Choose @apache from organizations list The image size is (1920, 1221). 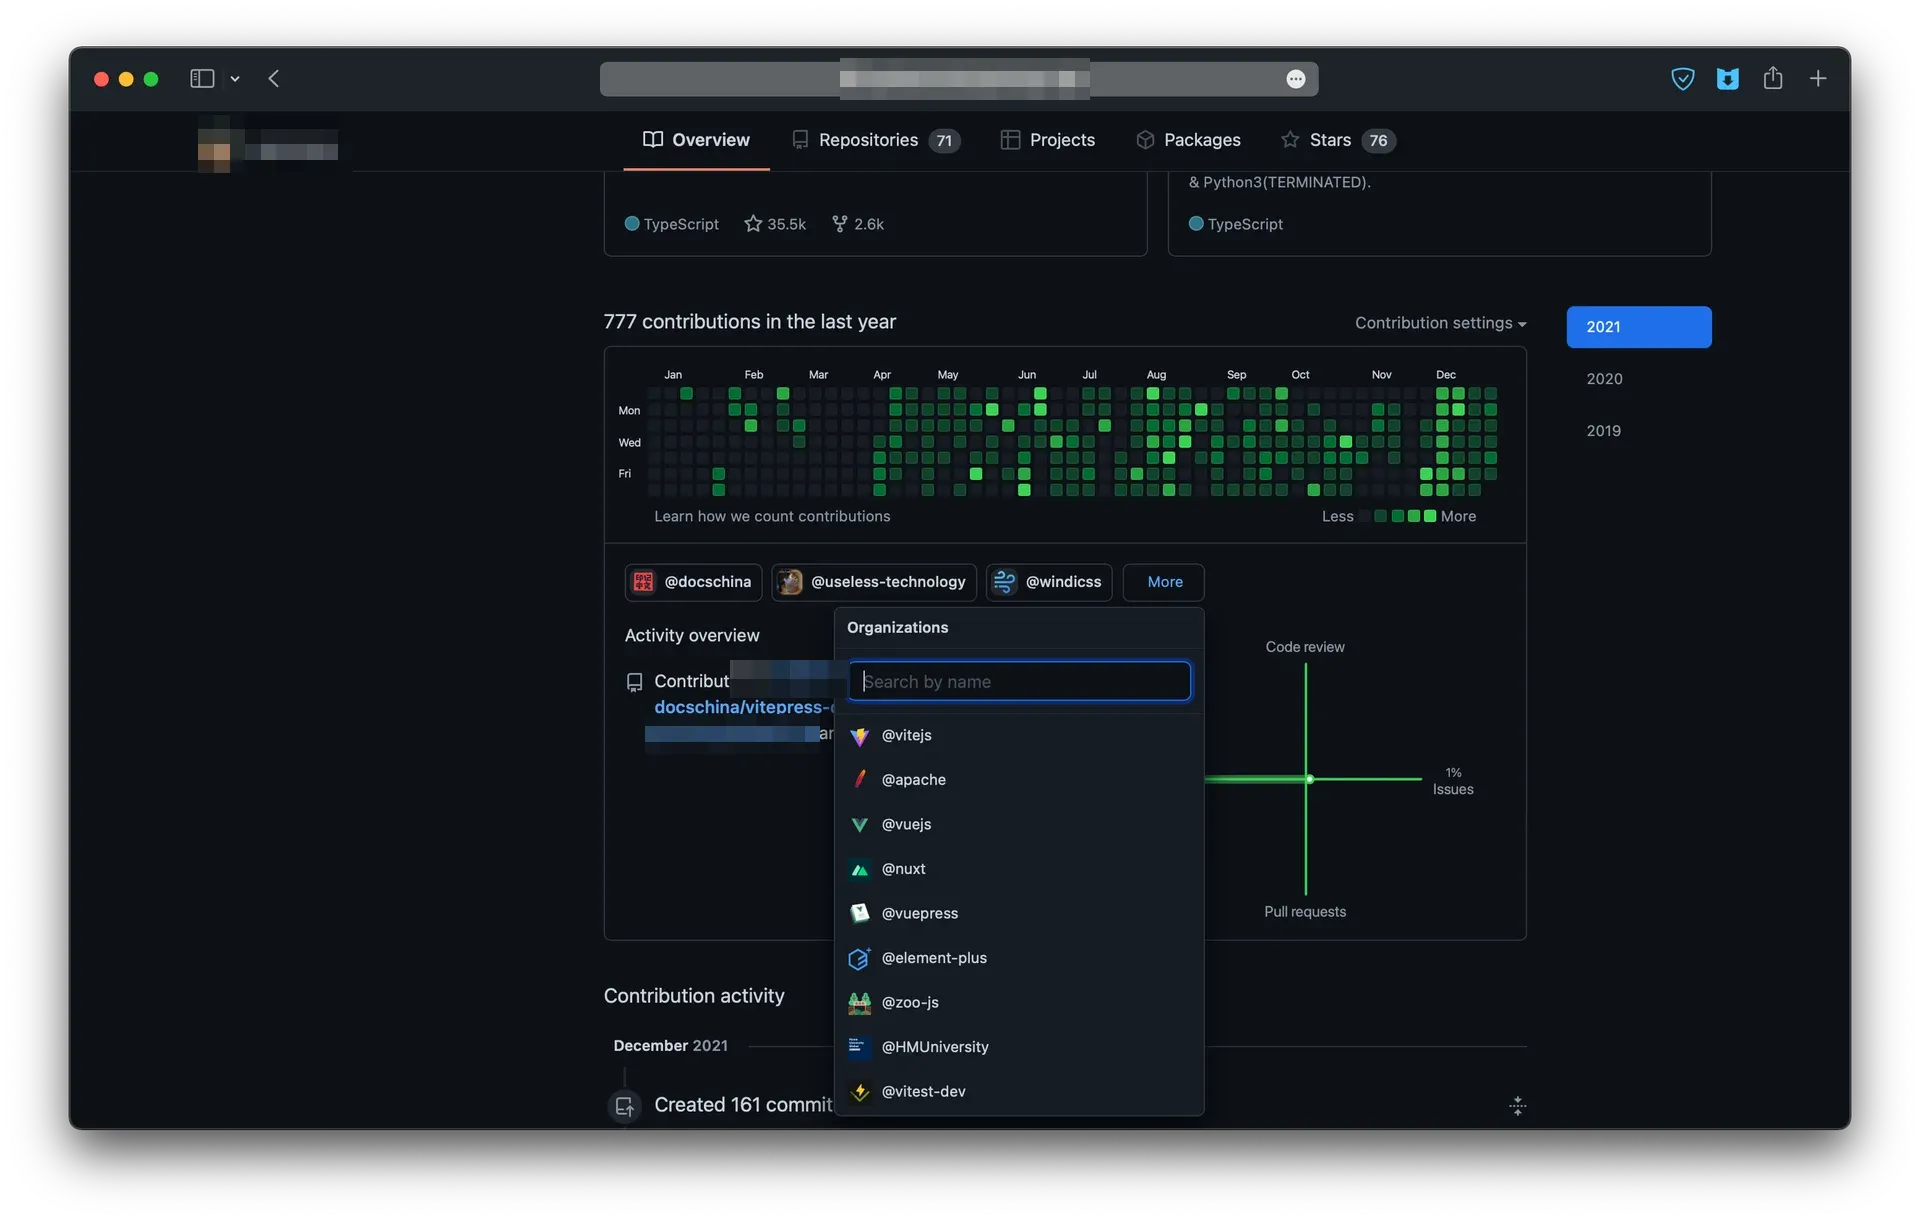pos(1019,780)
